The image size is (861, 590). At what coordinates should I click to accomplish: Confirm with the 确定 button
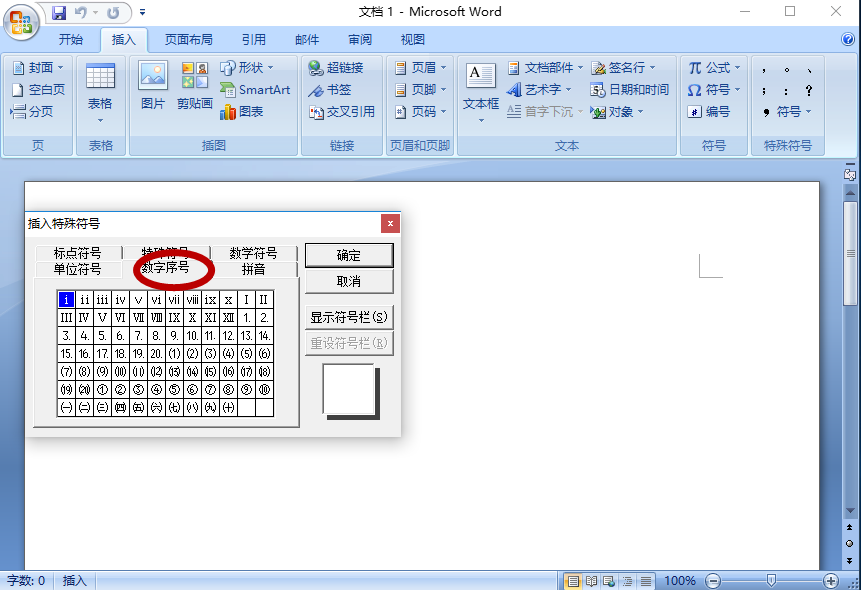coord(349,255)
